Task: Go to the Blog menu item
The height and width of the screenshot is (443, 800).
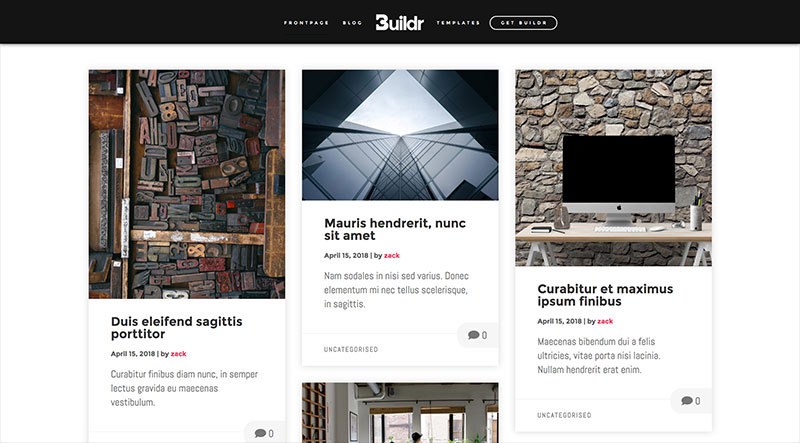Action: click(352, 23)
